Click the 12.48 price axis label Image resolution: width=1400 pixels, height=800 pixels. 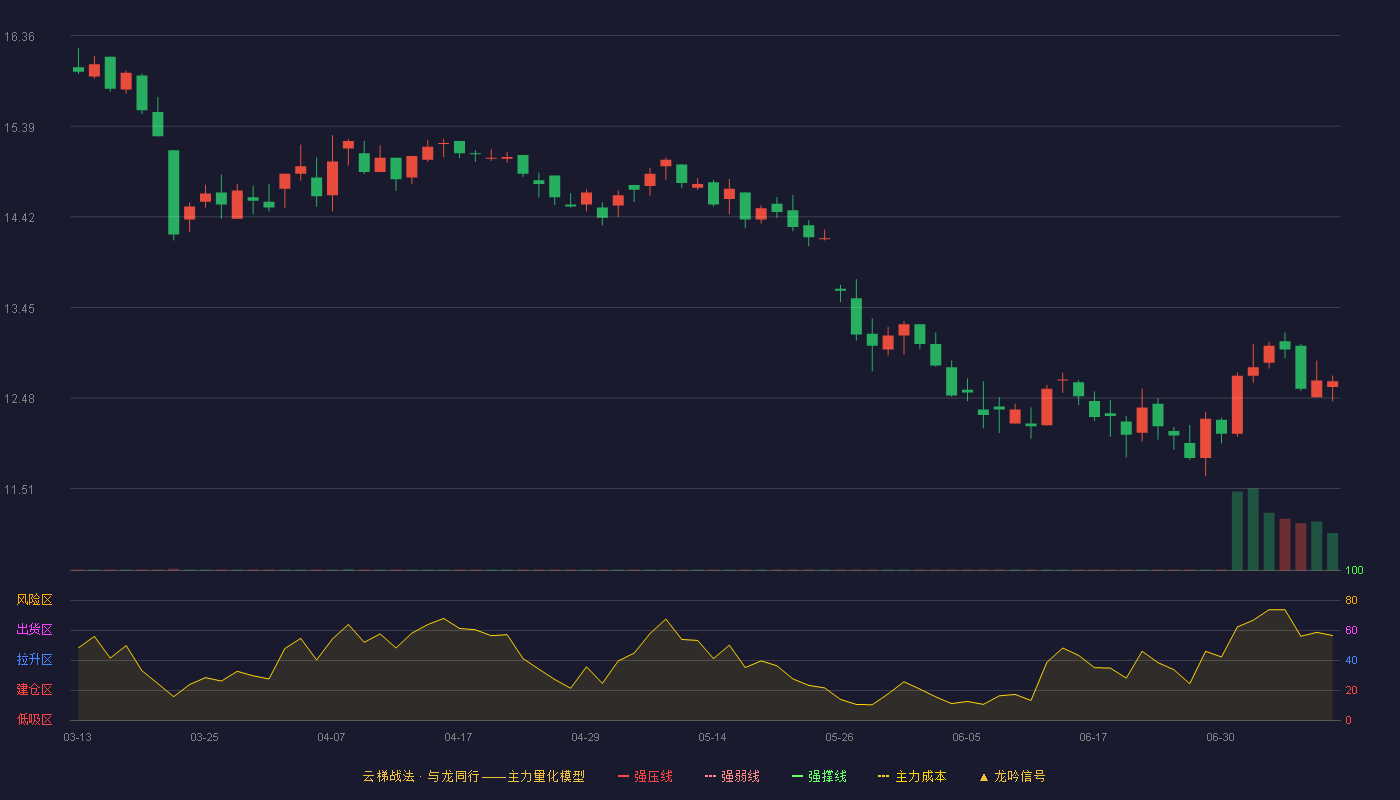click(19, 399)
